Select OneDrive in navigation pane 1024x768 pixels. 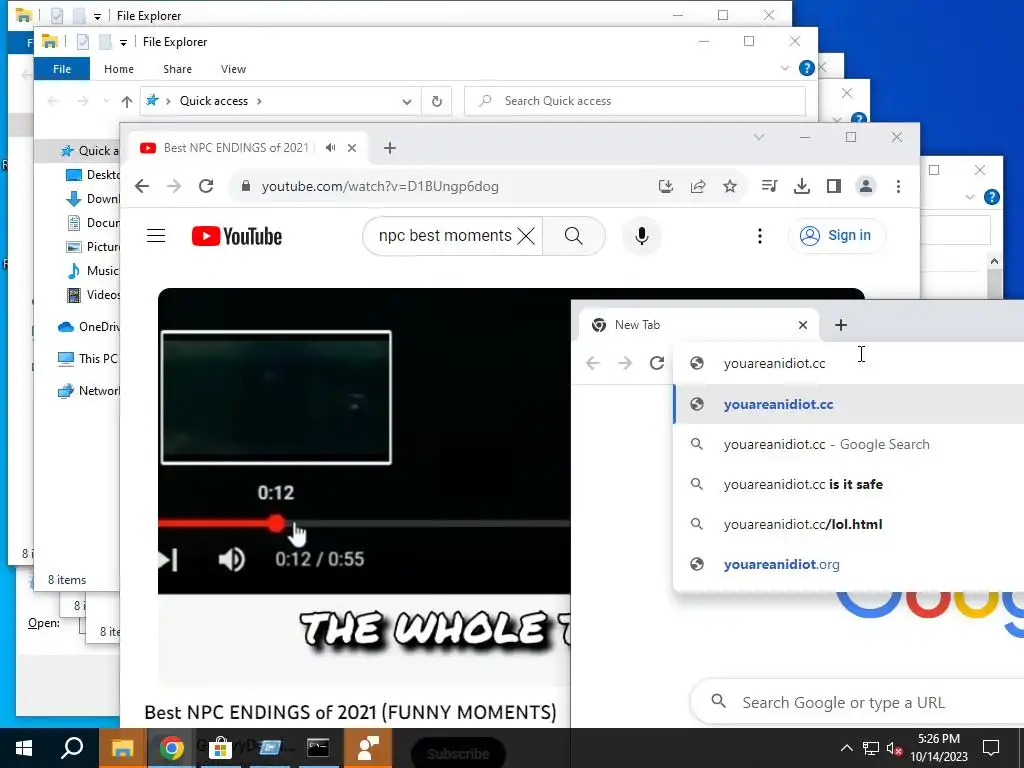pos(88,327)
